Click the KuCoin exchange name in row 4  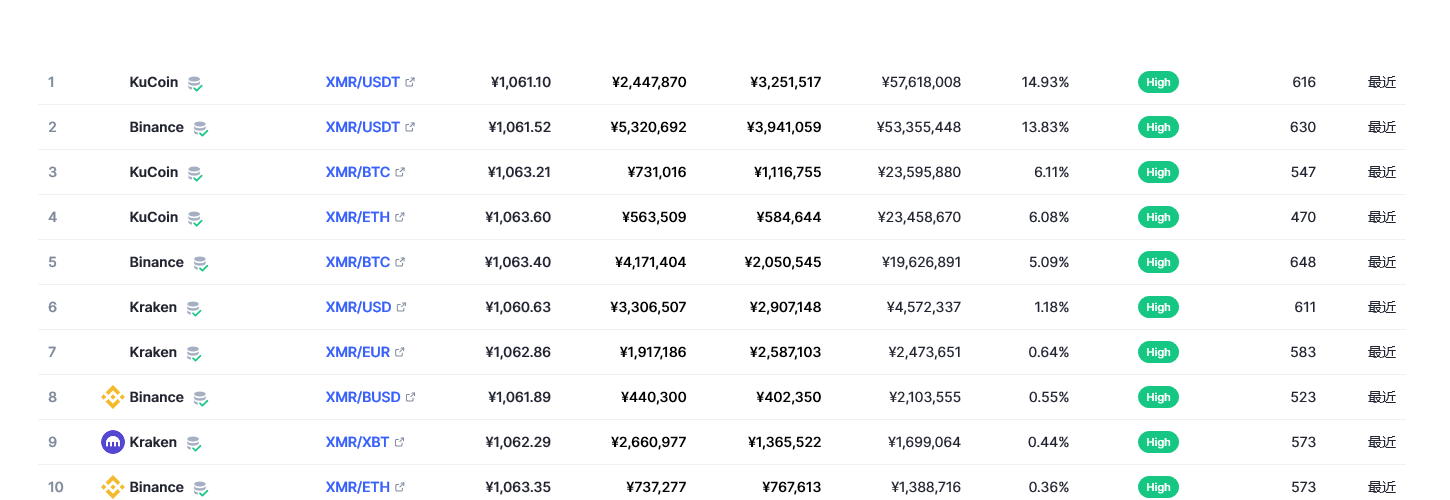click(154, 217)
